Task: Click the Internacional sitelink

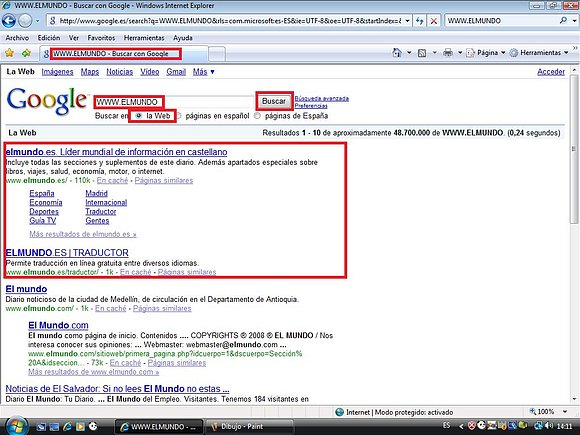Action: [x=106, y=203]
